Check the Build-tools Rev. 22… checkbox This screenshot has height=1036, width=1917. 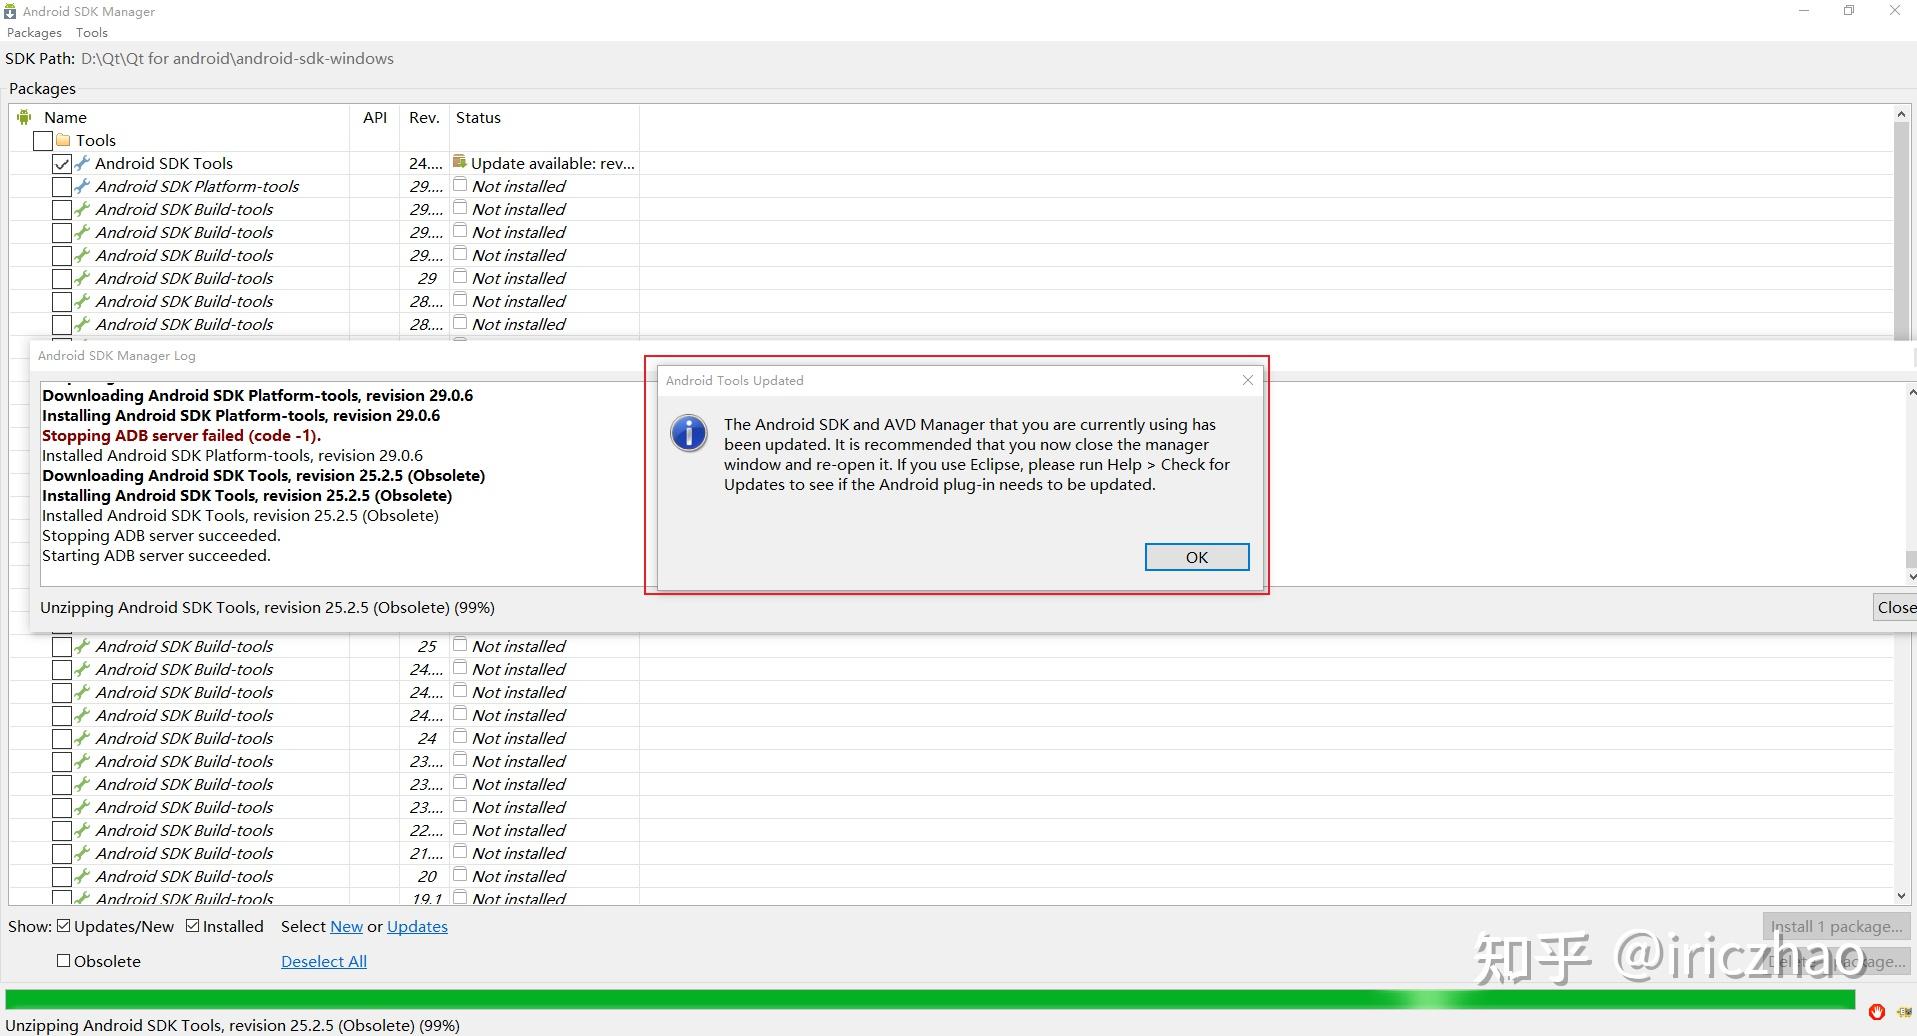(x=62, y=831)
